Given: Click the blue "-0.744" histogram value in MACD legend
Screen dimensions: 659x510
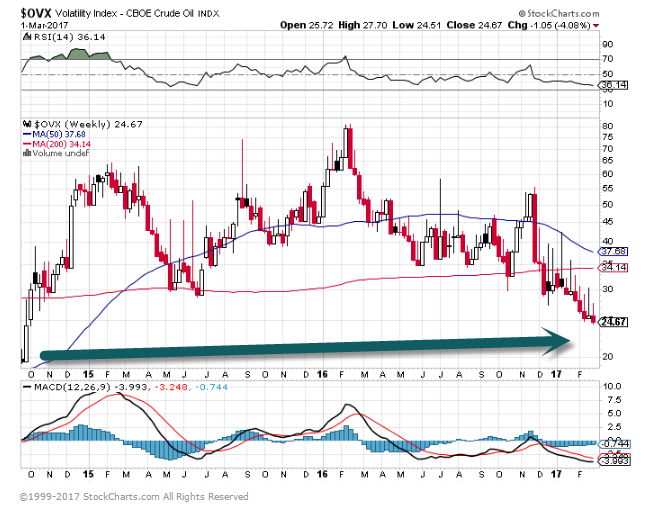Looking at the screenshot, I should (x=211, y=387).
